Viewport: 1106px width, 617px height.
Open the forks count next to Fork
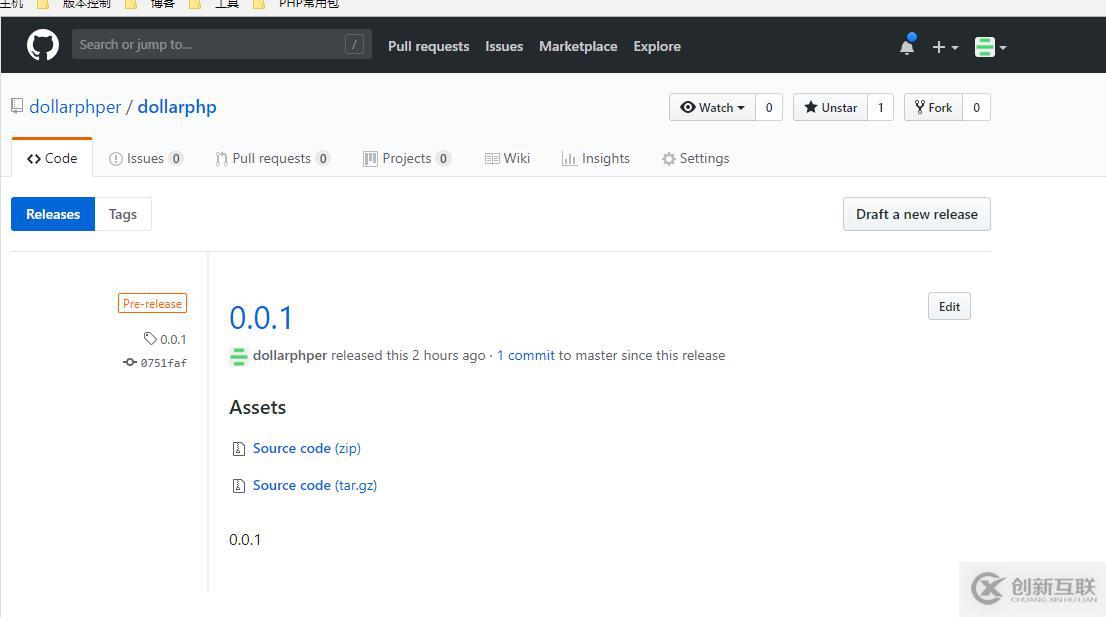tap(976, 107)
